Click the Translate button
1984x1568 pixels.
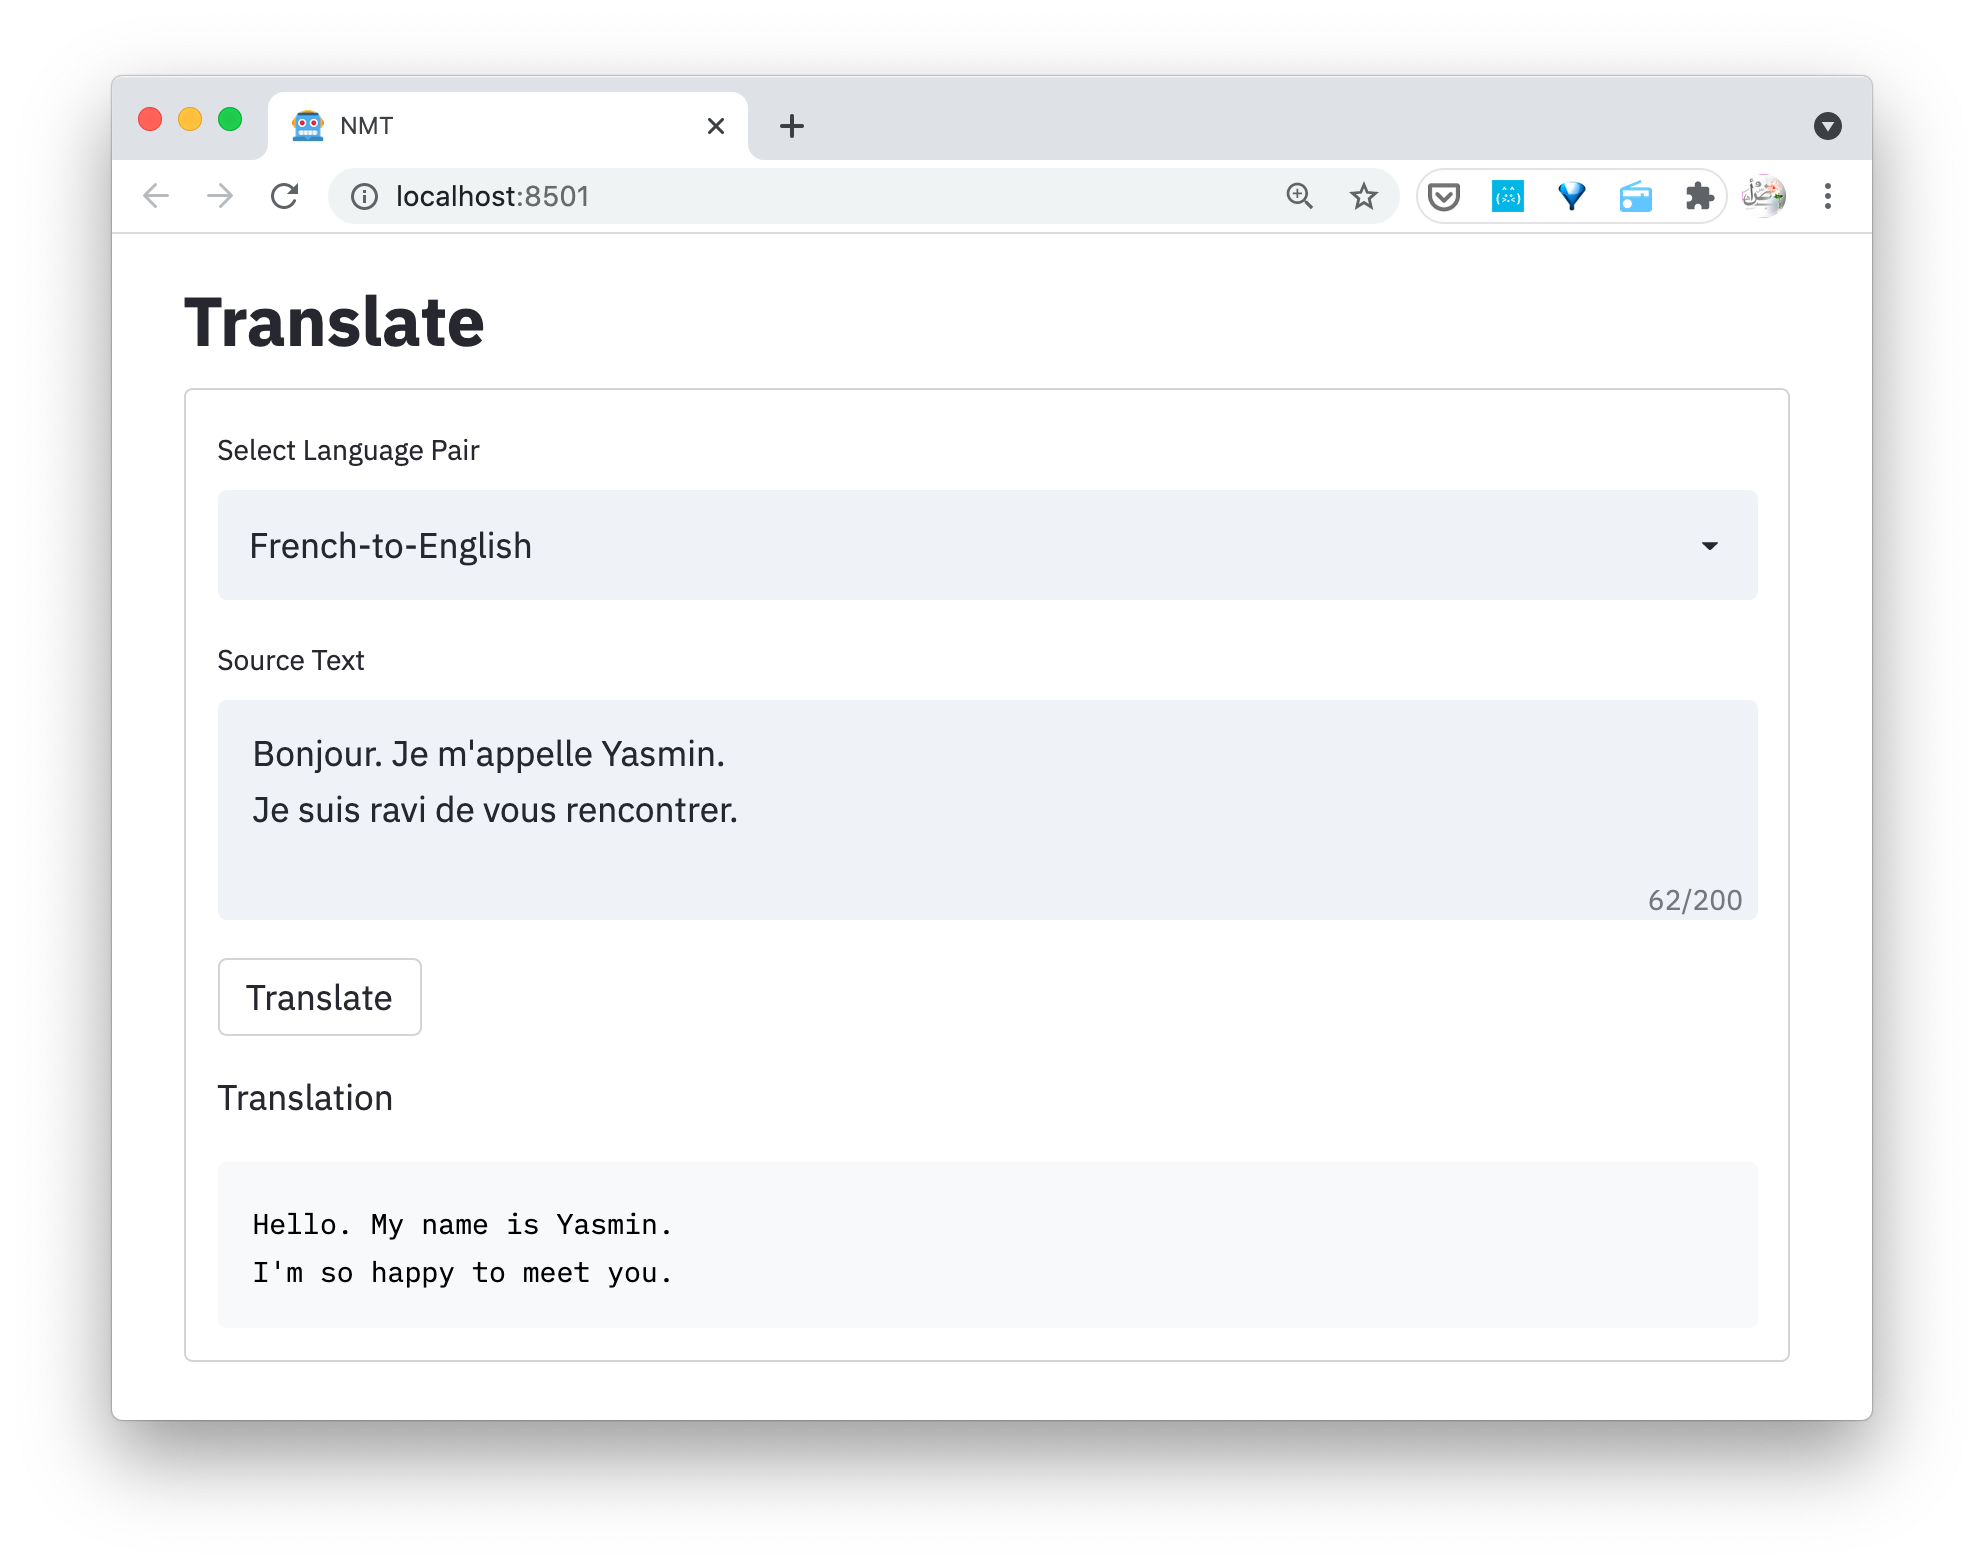320,997
